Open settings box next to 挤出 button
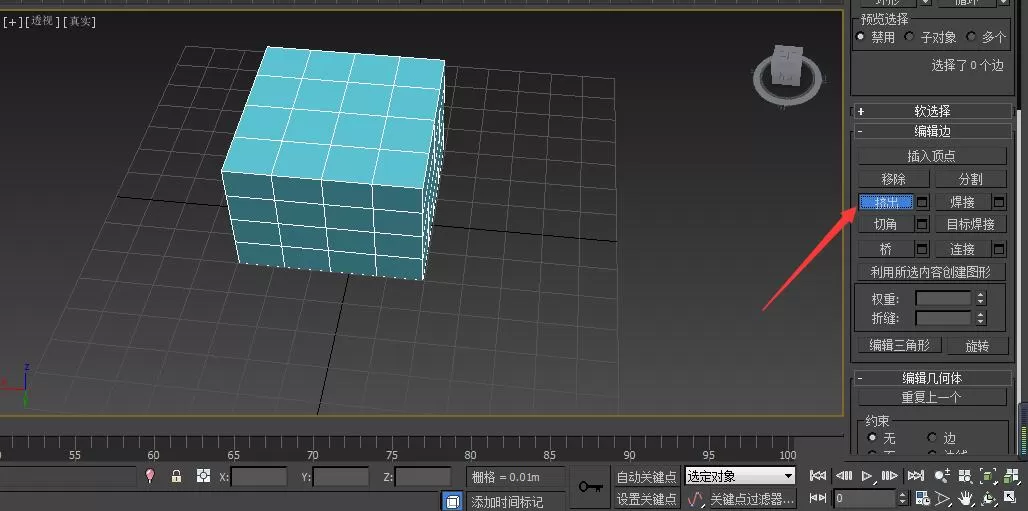The image size is (1028, 511). click(922, 202)
